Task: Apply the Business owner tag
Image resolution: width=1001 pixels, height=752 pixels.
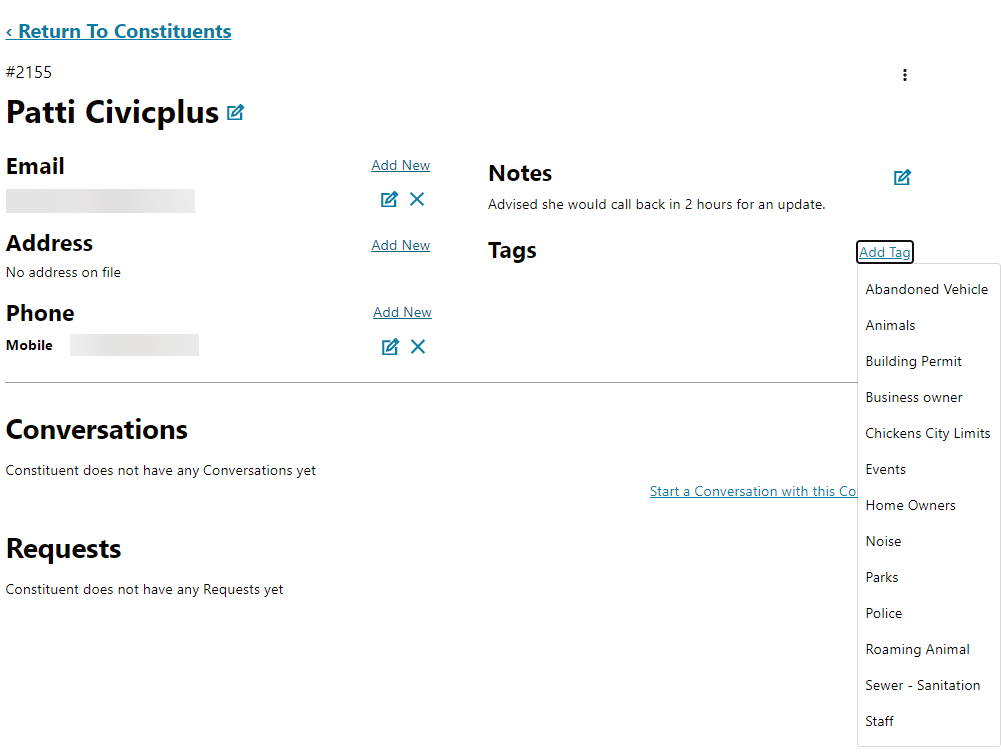Action: pyautogui.click(x=914, y=397)
